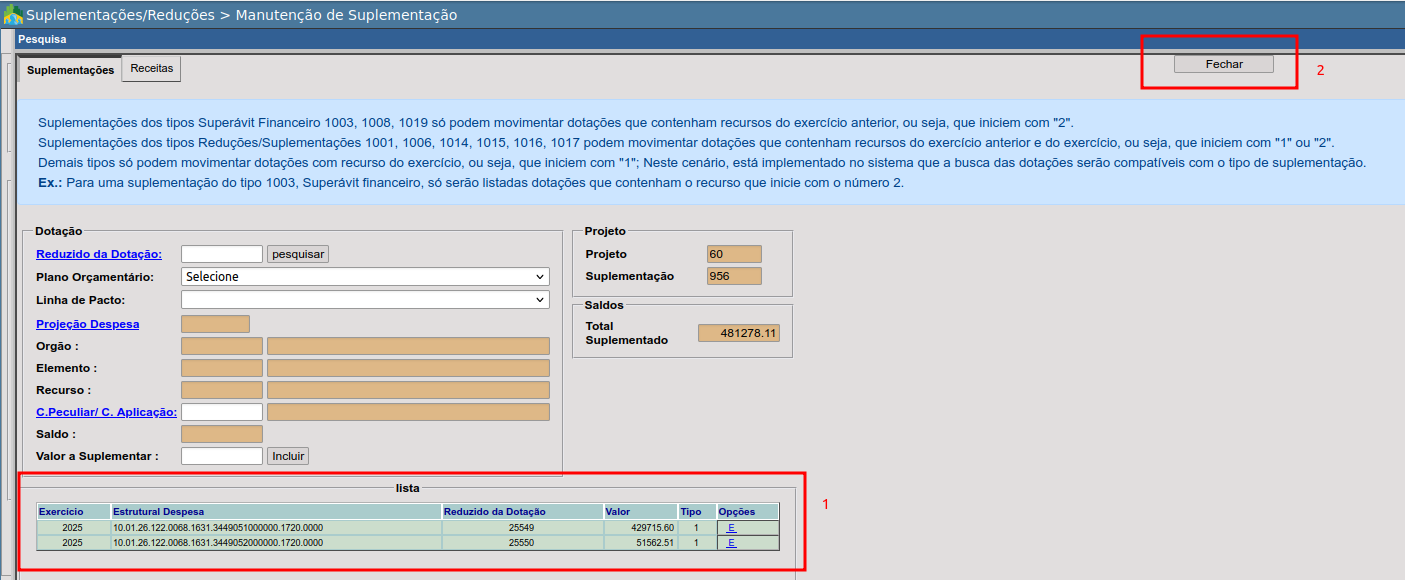
Task: Sort by the Exercício column header
Action: click(61, 512)
